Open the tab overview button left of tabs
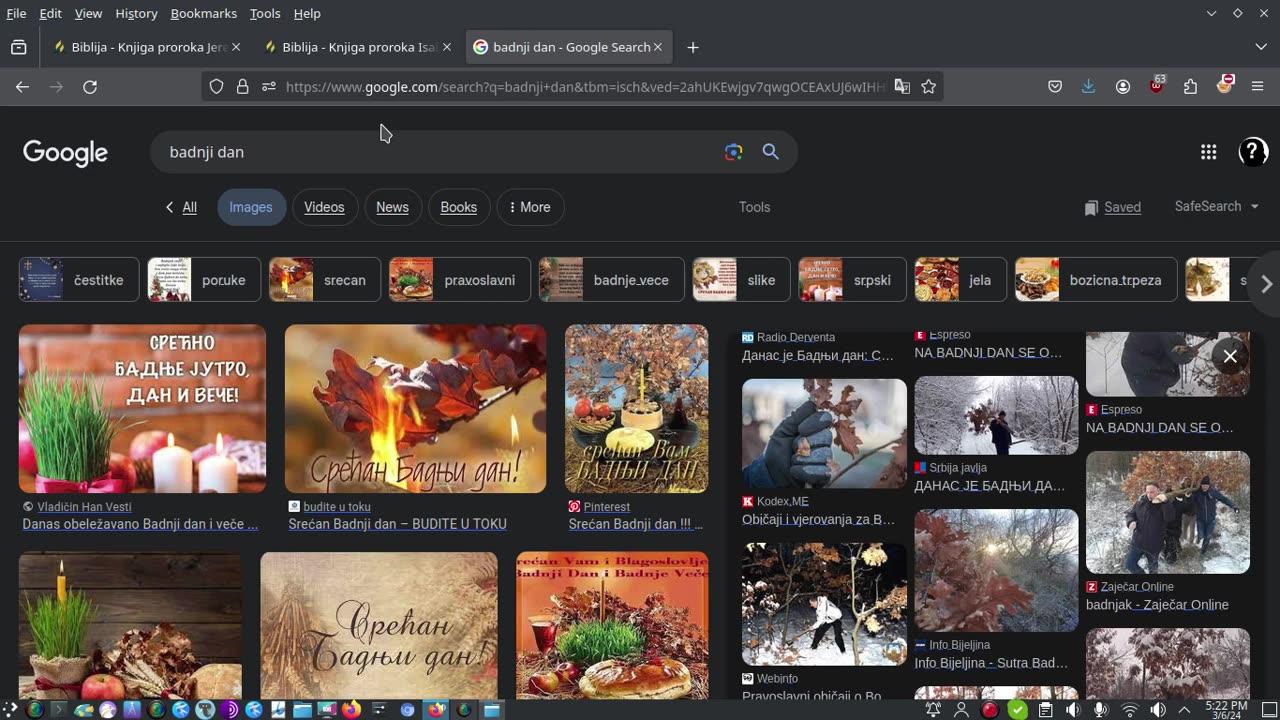Screen dimensions: 1280x720 click(x=18, y=47)
